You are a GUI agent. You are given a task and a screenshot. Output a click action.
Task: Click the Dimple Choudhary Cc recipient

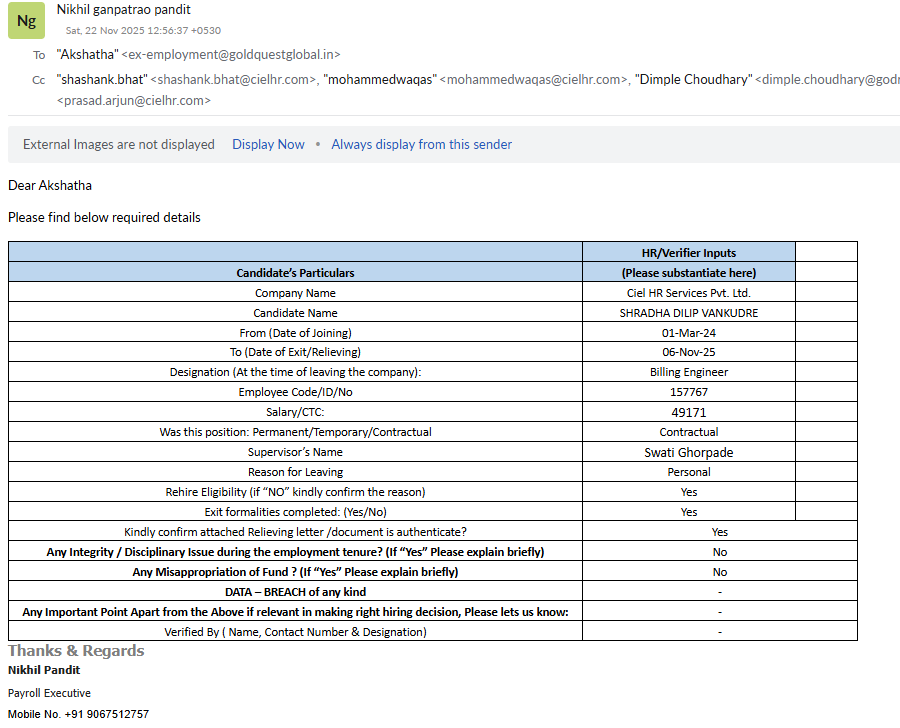(x=693, y=79)
